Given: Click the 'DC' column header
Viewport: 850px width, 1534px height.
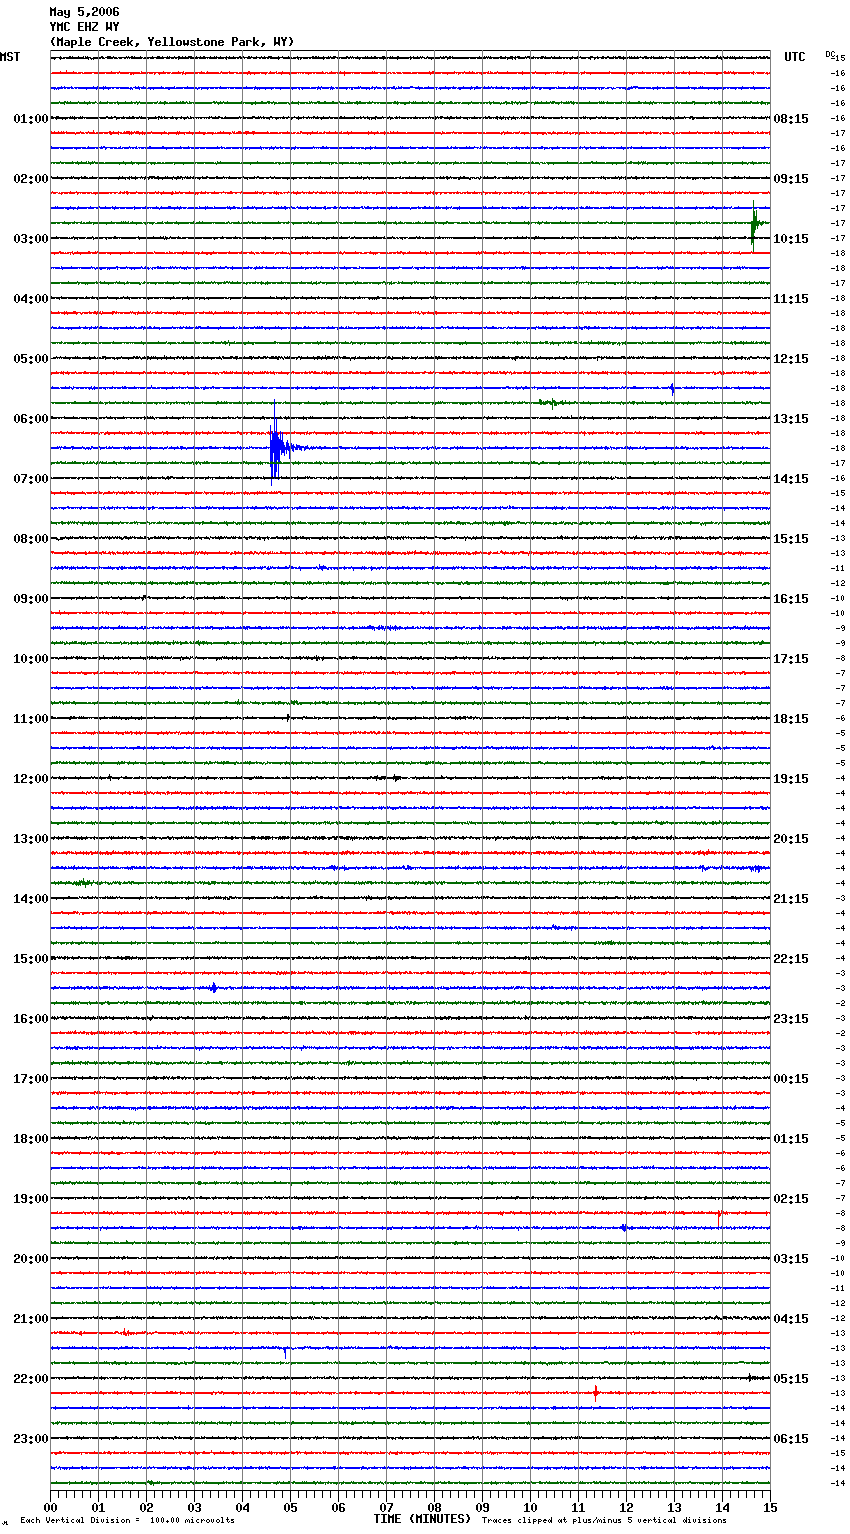Looking at the screenshot, I should click(832, 55).
